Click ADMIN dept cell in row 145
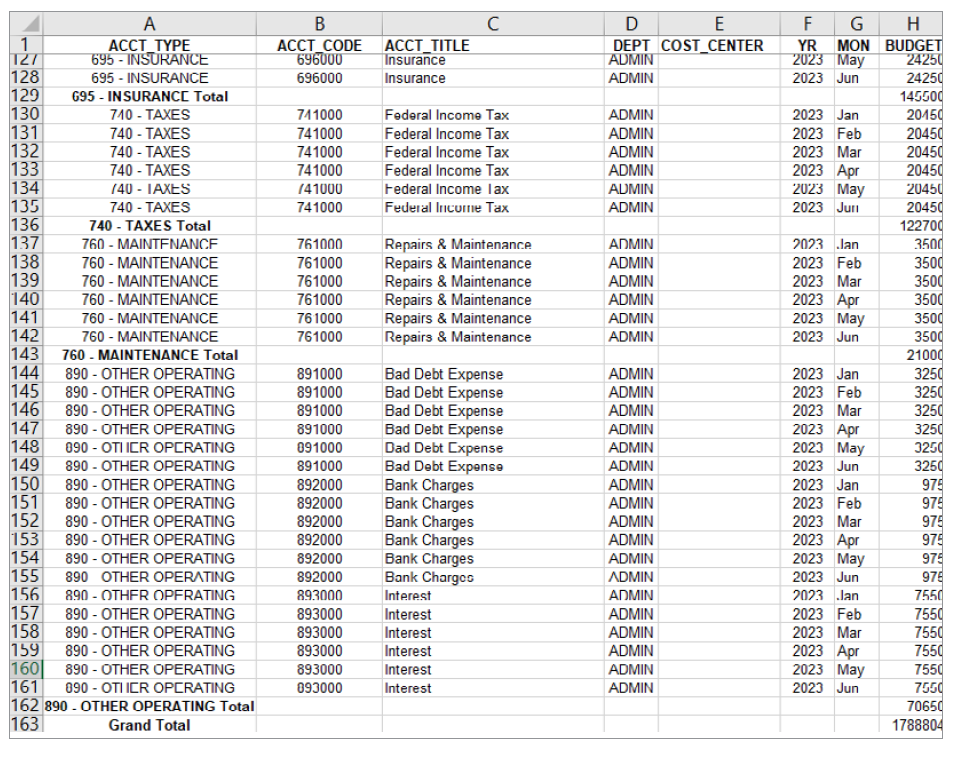Viewport: 954px width, 766px height. point(632,392)
